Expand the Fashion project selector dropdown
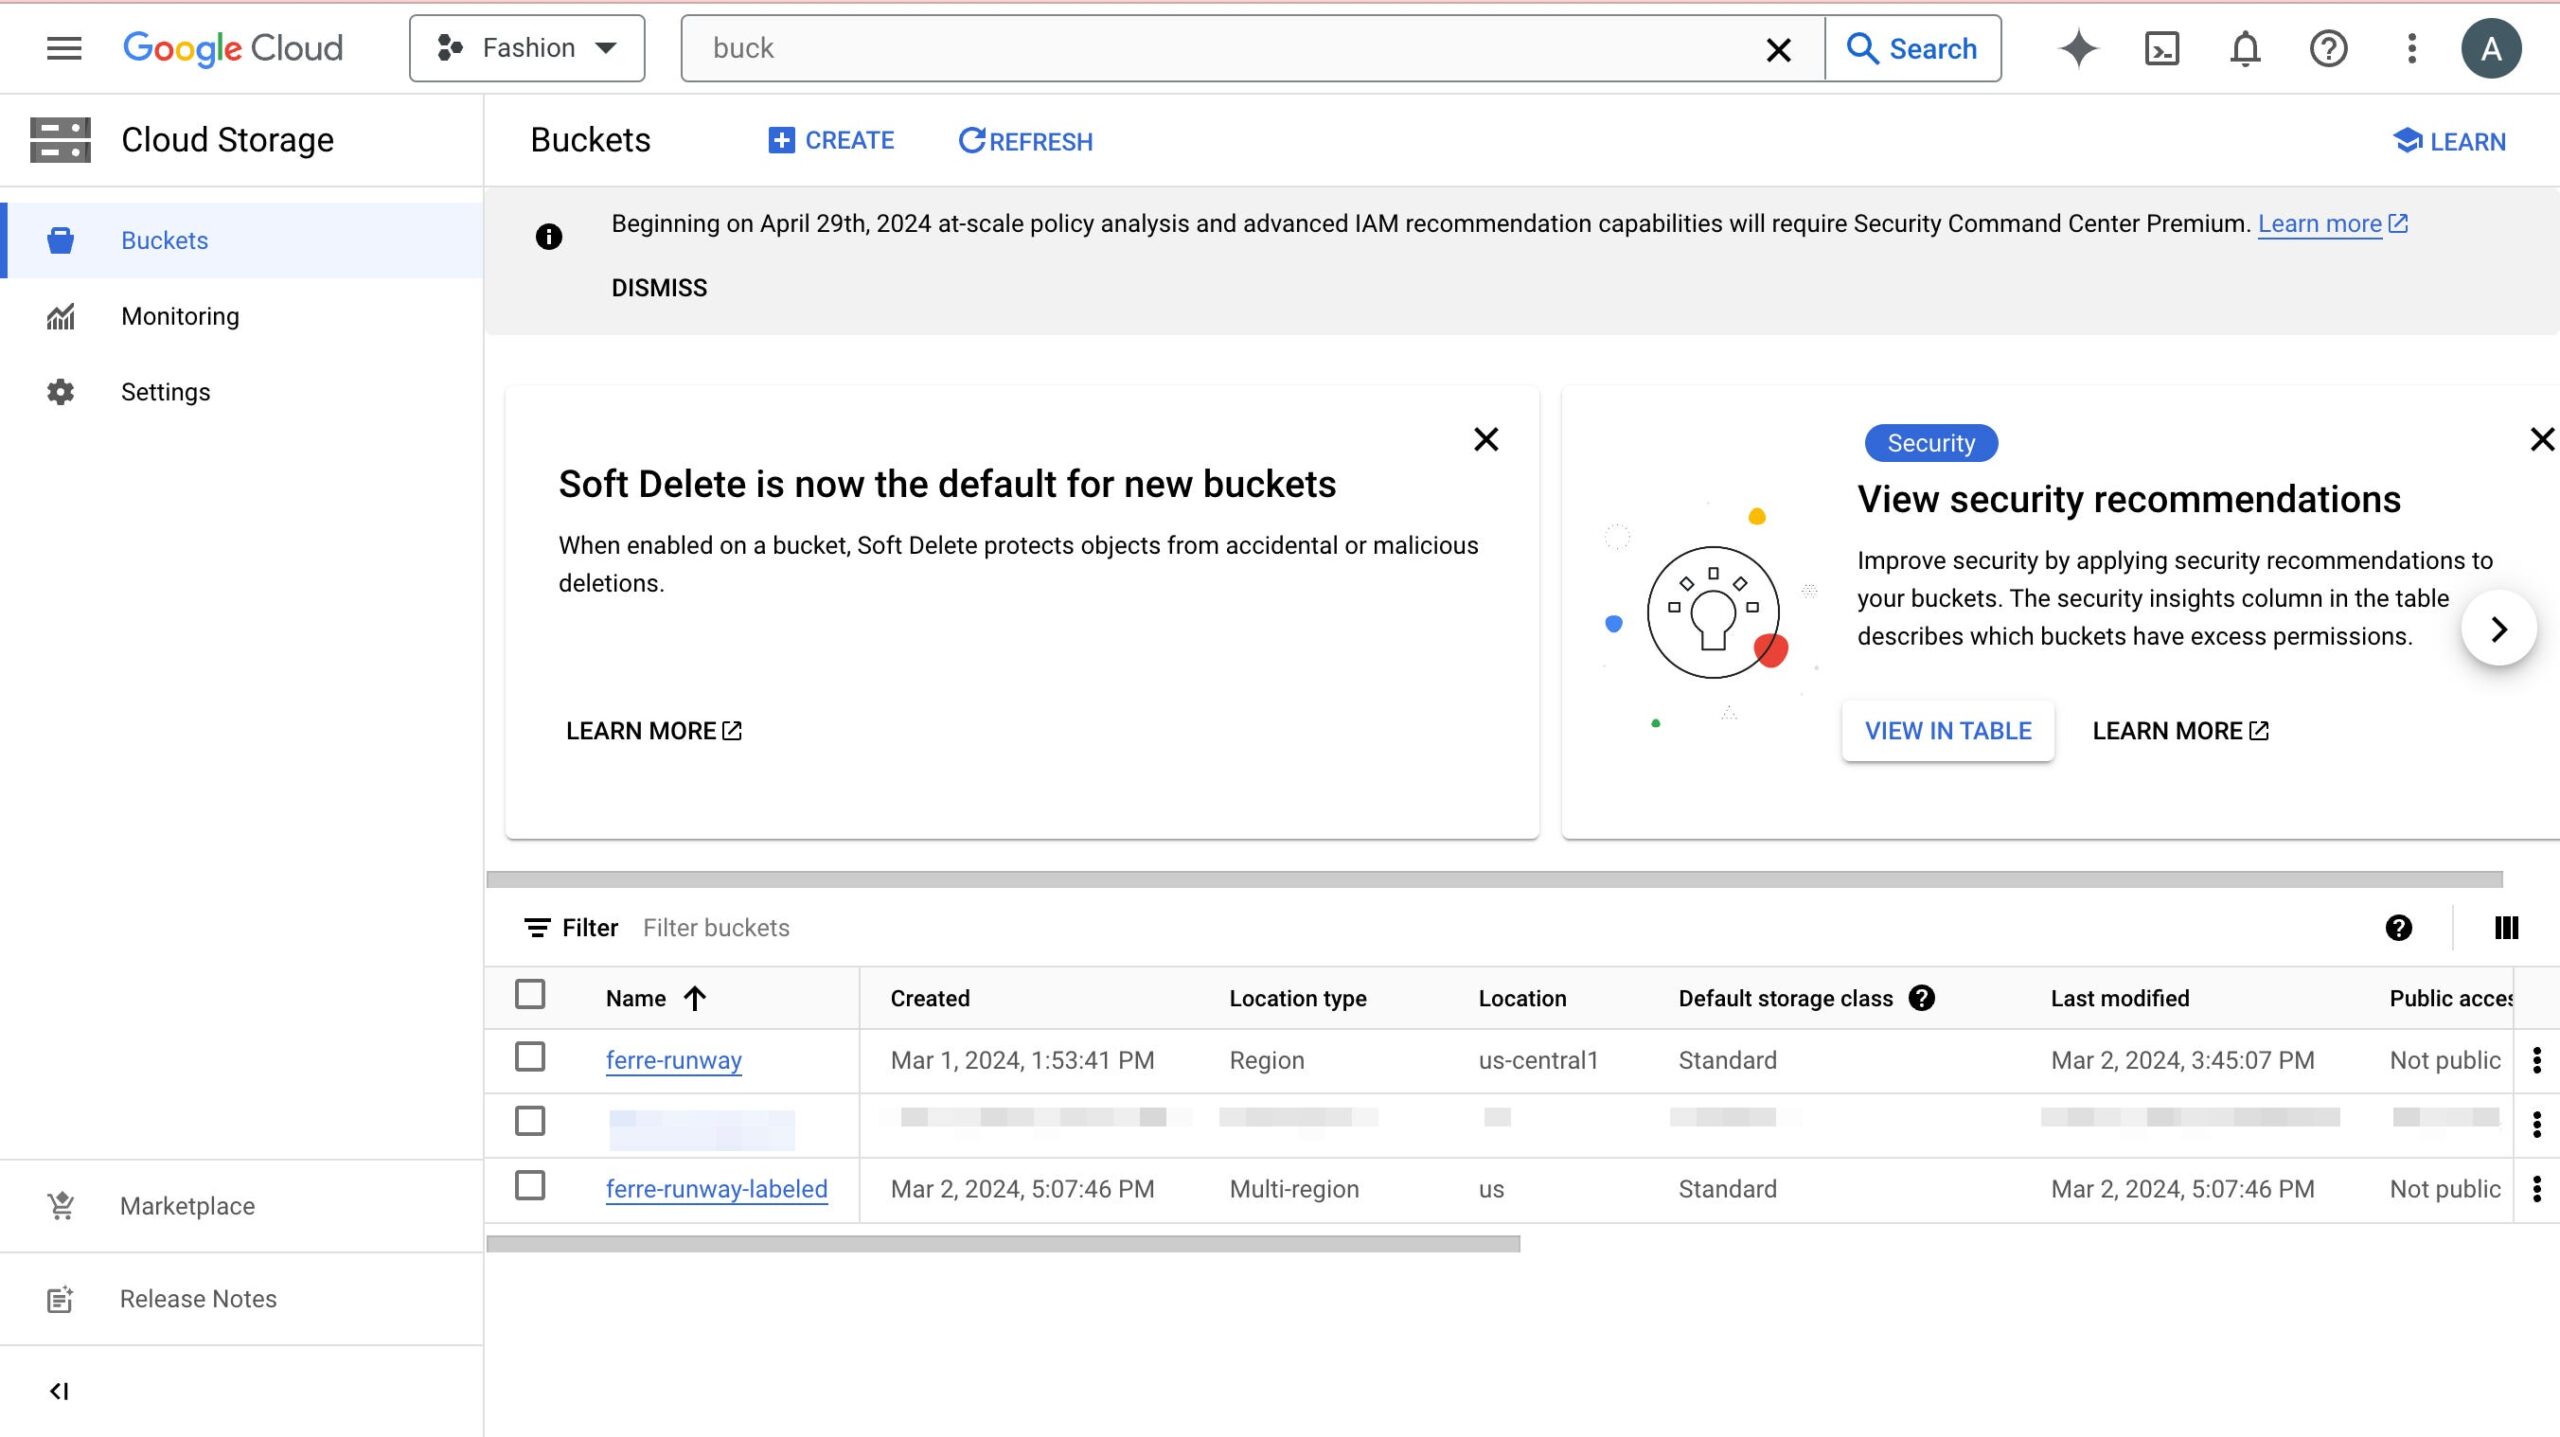The height and width of the screenshot is (1437, 2560). pyautogui.click(x=527, y=48)
